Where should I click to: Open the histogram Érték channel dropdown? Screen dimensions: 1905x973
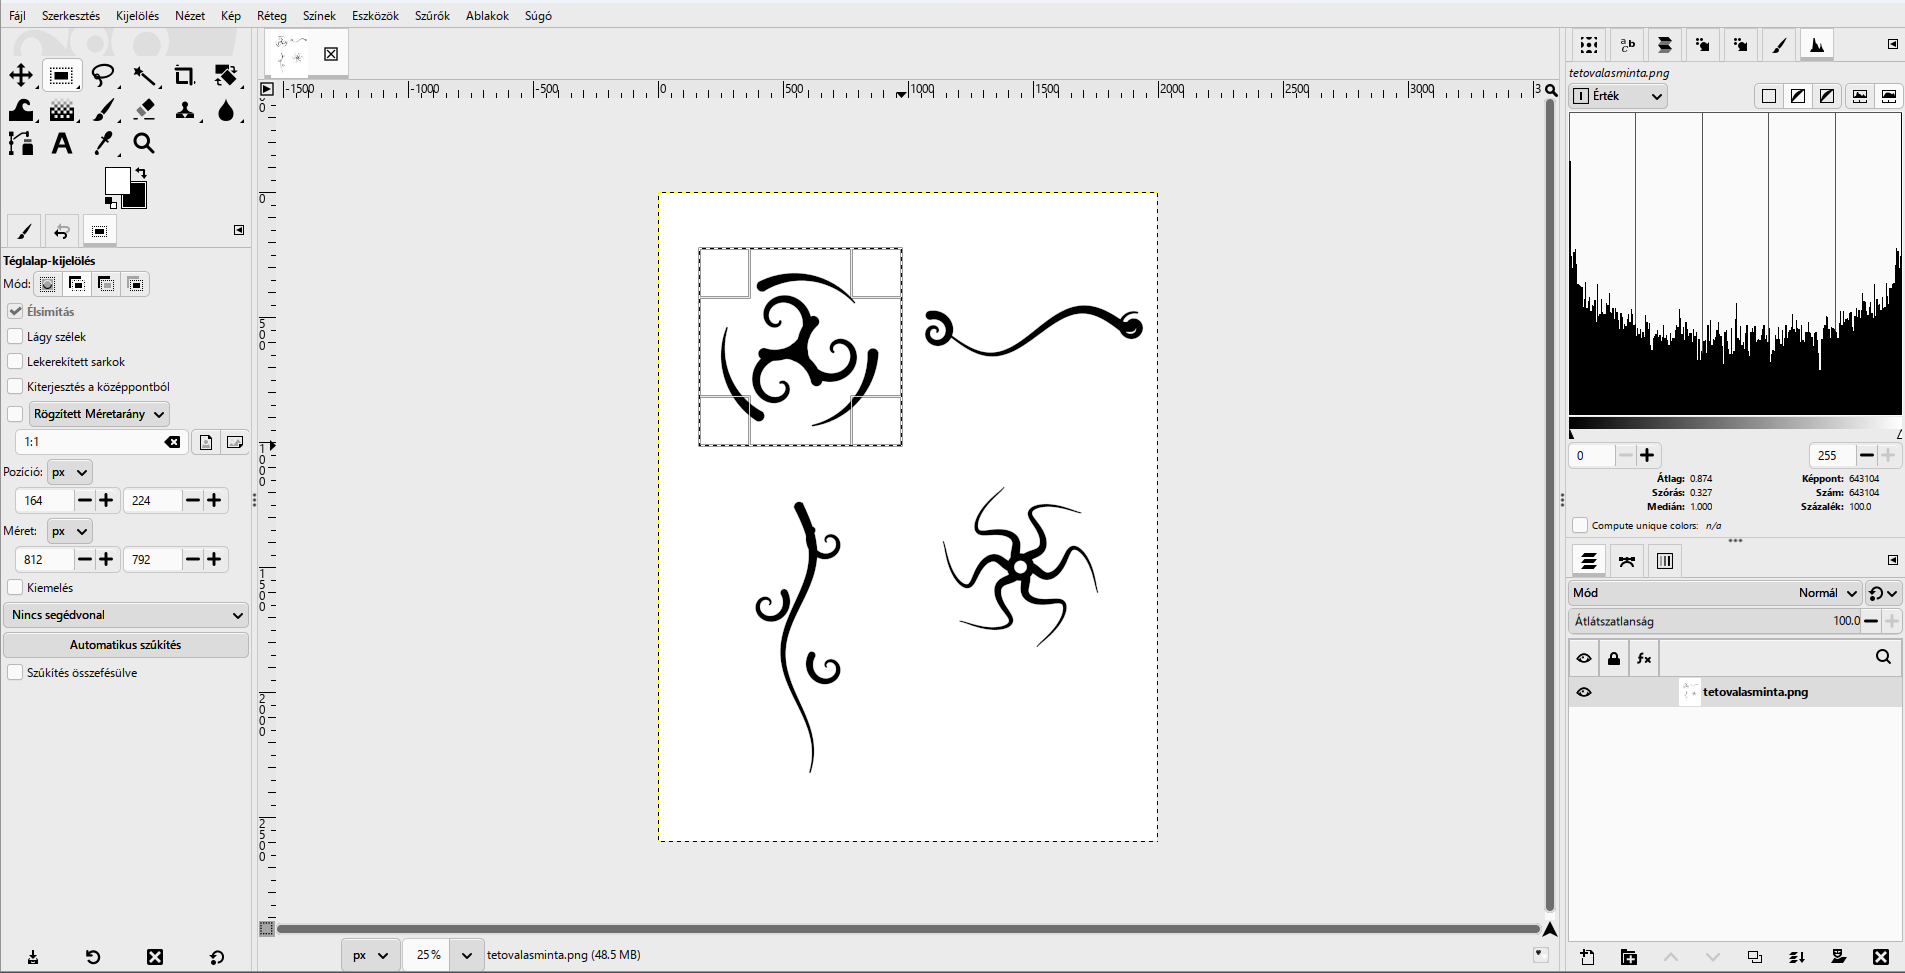1619,96
